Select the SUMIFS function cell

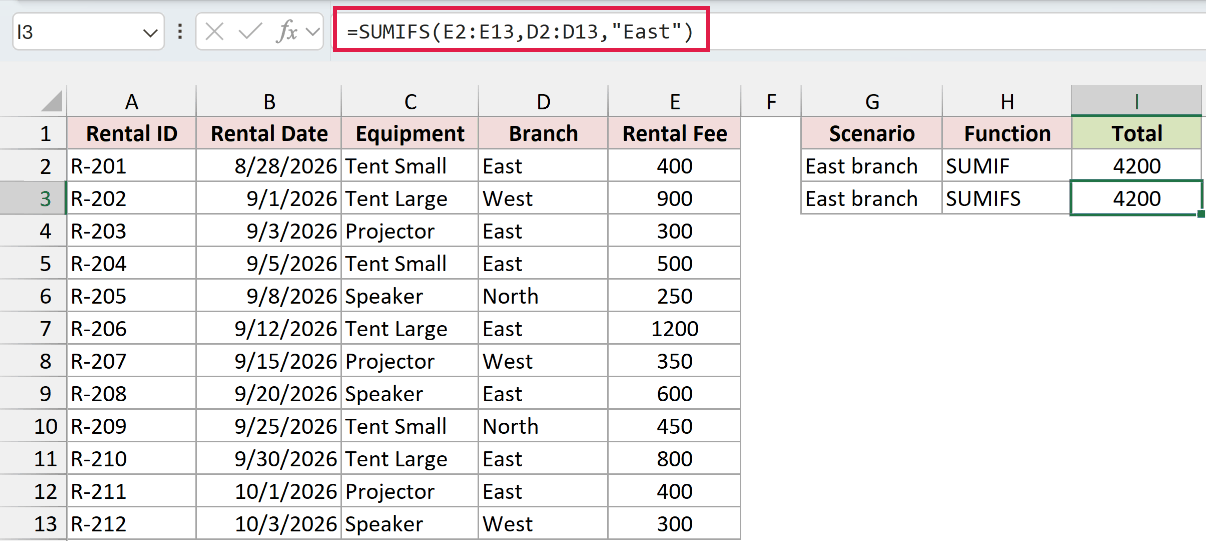[1007, 198]
